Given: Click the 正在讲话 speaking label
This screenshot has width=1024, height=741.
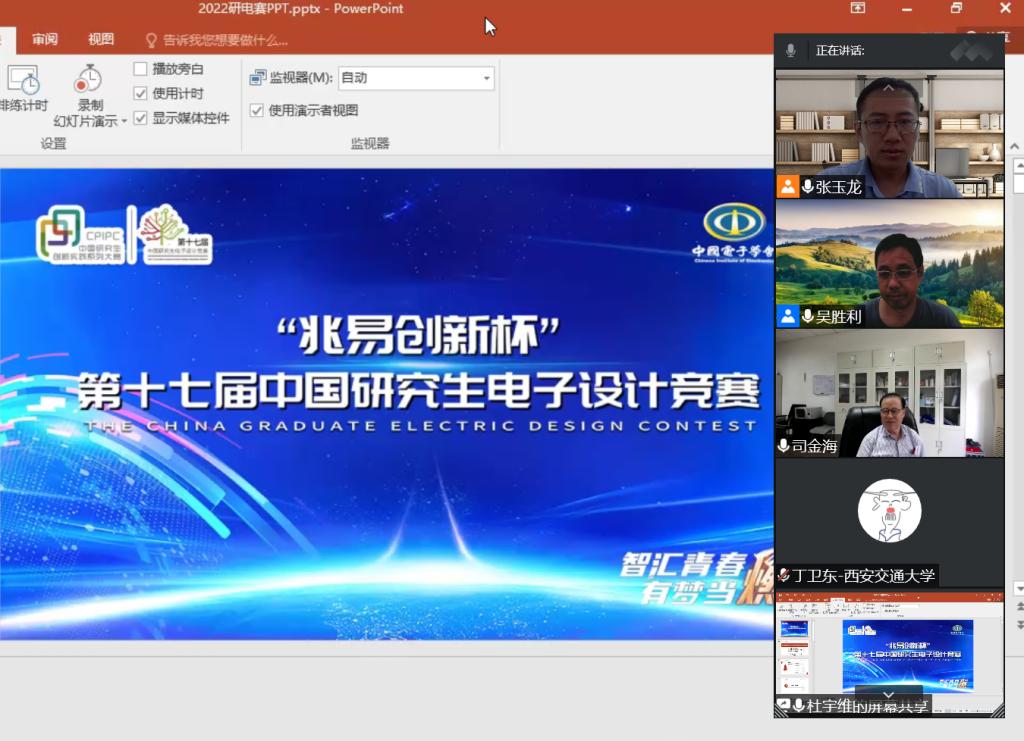Looking at the screenshot, I should (840, 50).
